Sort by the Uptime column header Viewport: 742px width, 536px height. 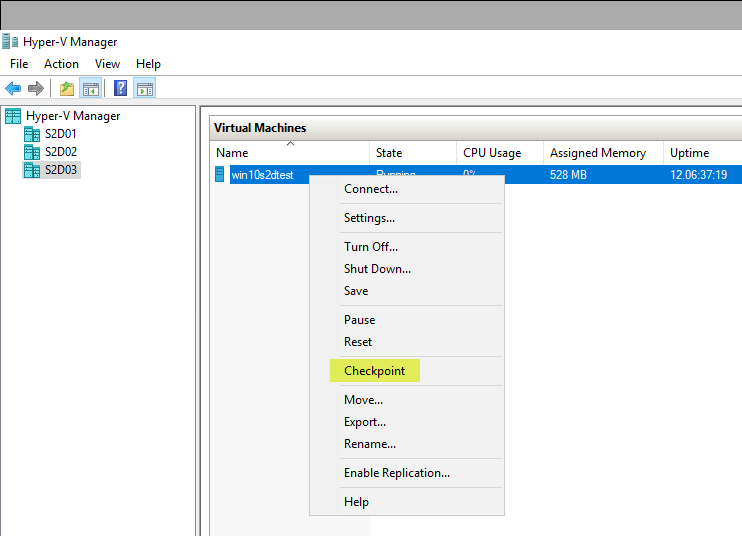click(x=703, y=153)
